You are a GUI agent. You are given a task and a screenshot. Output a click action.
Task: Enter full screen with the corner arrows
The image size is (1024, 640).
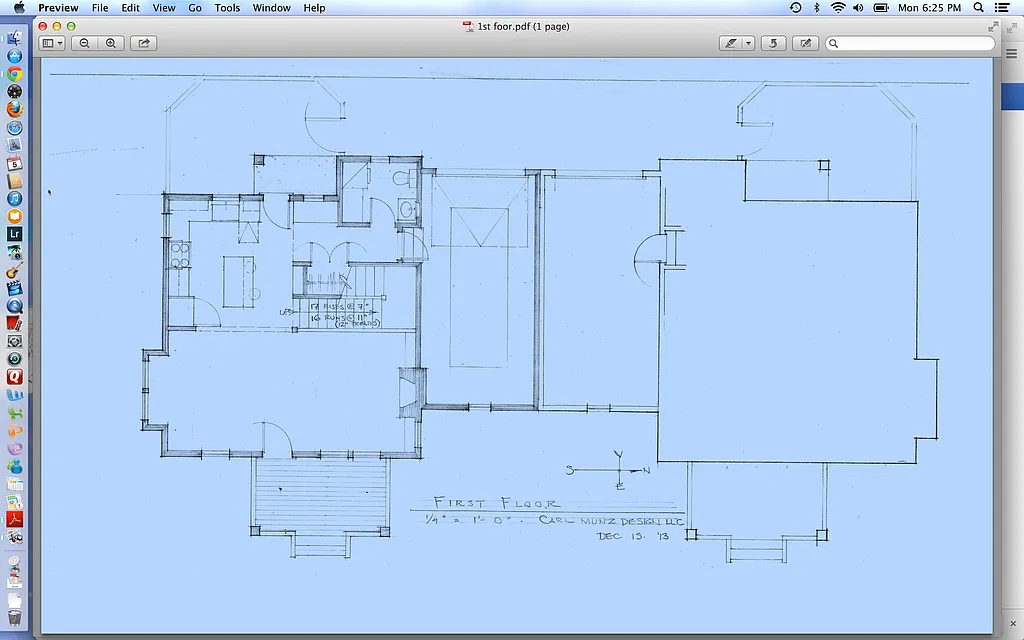[993, 26]
